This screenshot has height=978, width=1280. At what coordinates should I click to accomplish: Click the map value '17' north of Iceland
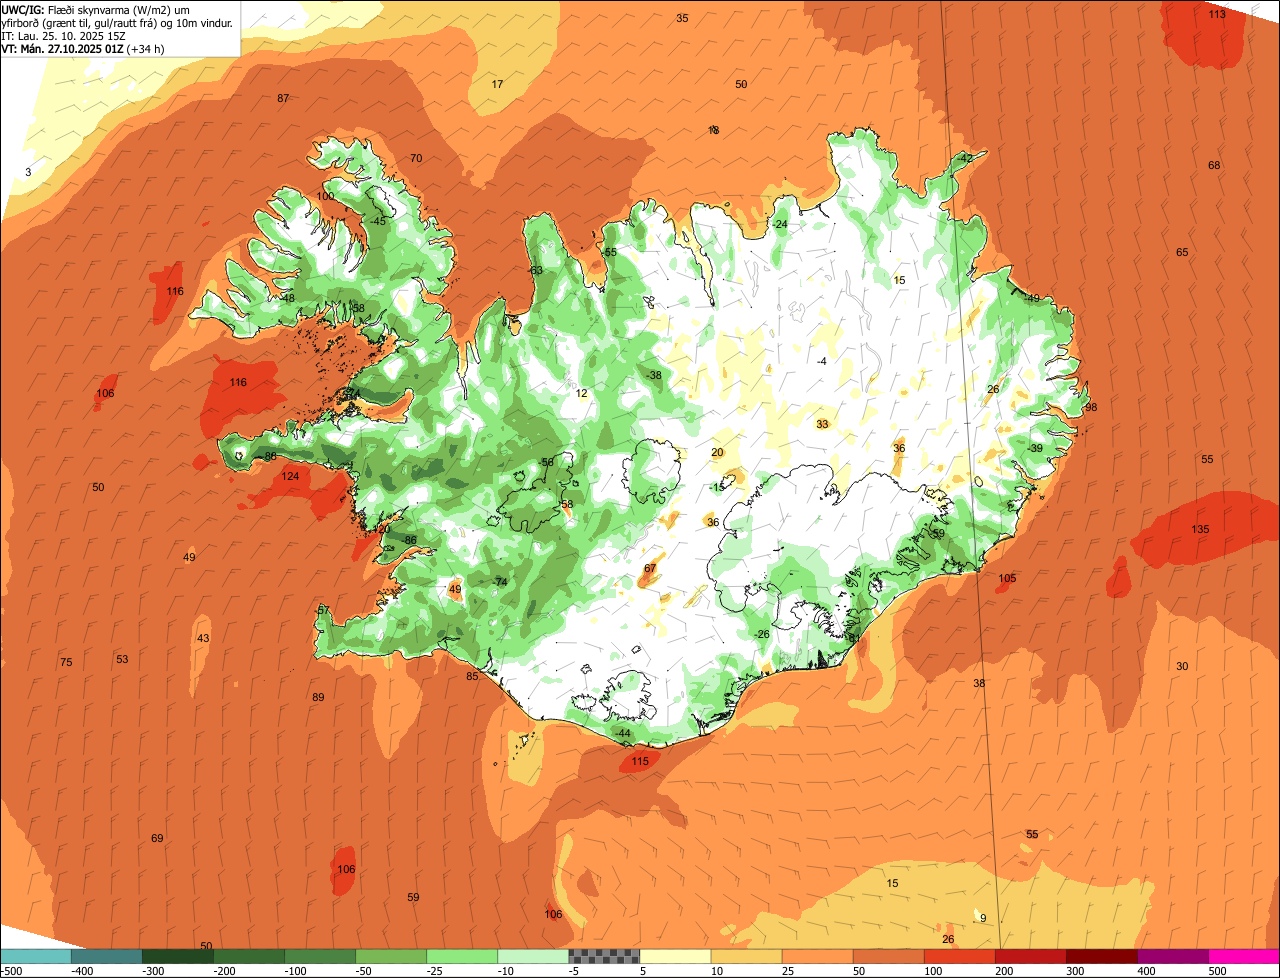coord(497,84)
